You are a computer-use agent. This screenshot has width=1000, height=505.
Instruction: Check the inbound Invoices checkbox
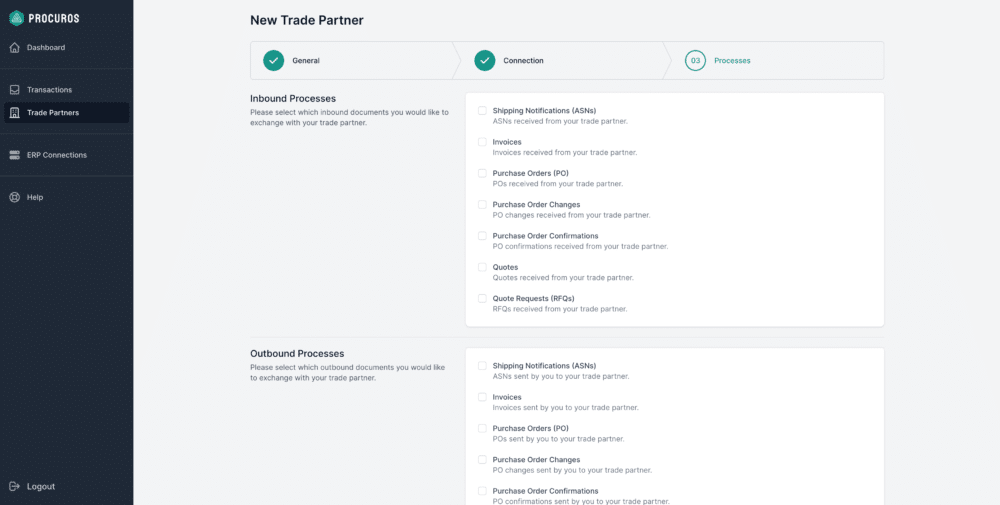pos(482,142)
